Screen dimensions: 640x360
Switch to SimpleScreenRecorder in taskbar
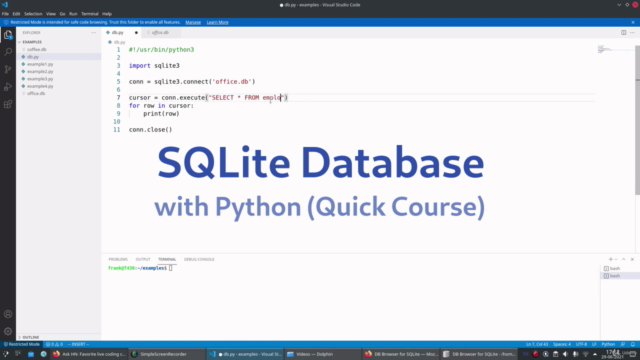[x=167, y=354]
